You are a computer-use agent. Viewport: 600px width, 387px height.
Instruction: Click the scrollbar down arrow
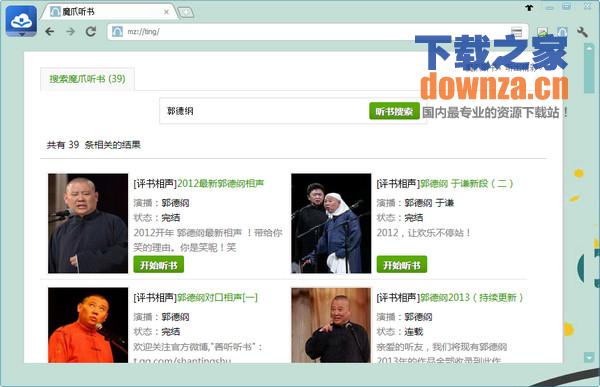click(589, 358)
